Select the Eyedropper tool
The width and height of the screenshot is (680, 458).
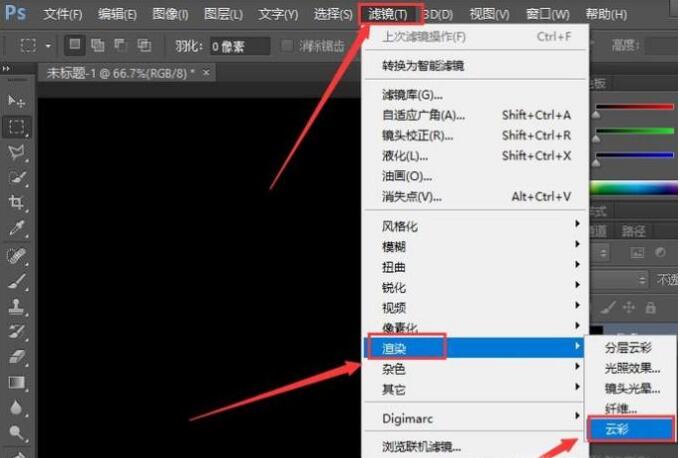tap(17, 229)
